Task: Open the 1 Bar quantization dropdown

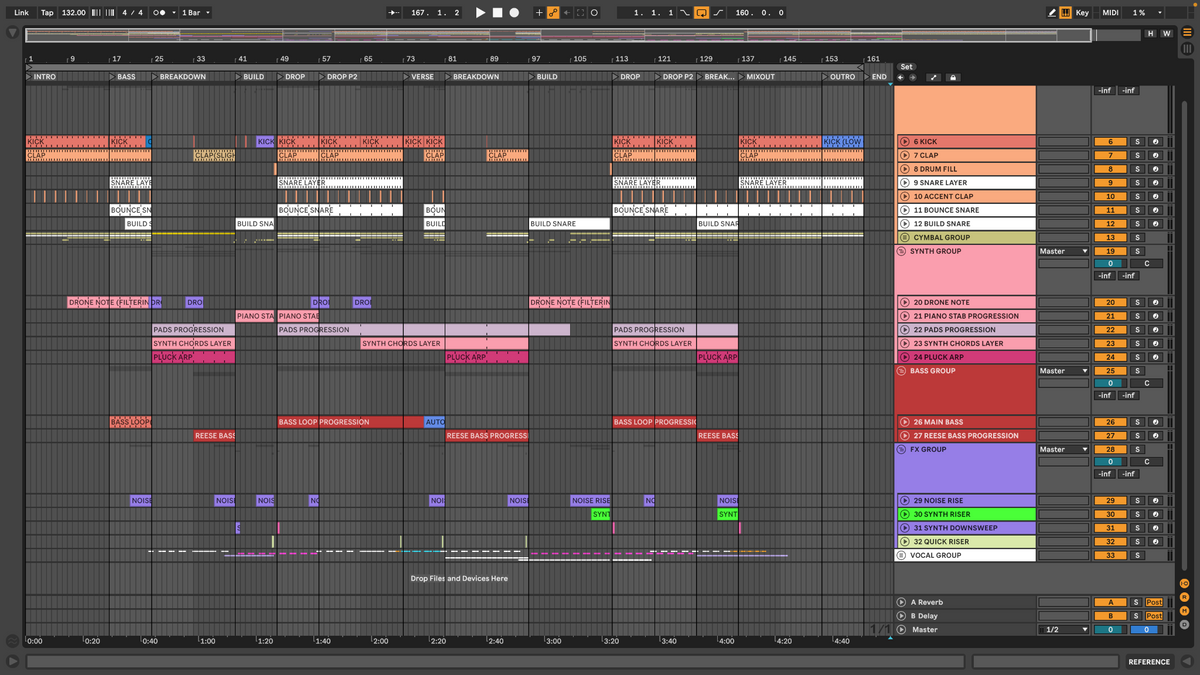Action: 196,13
